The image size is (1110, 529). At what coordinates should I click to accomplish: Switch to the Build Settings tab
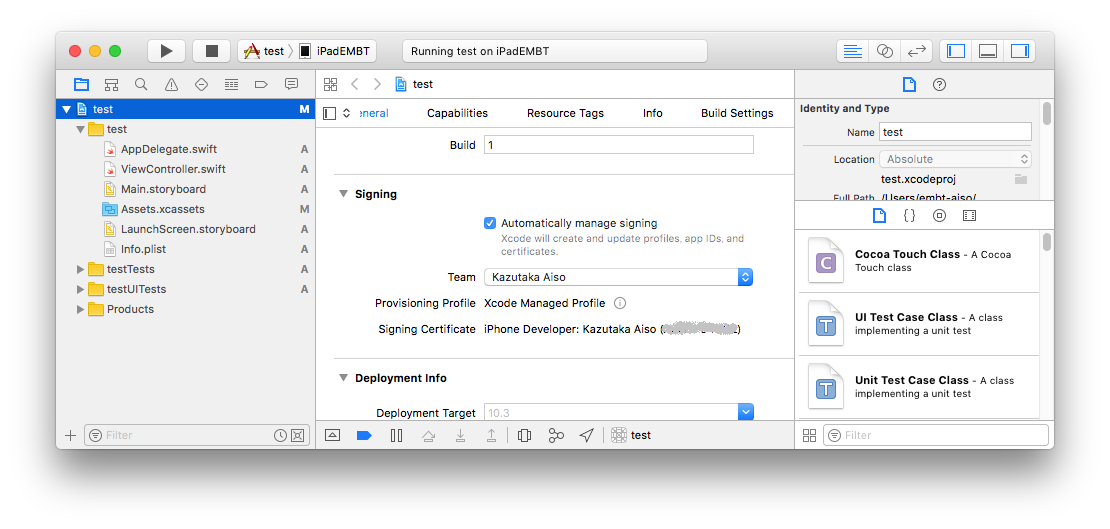coord(737,113)
